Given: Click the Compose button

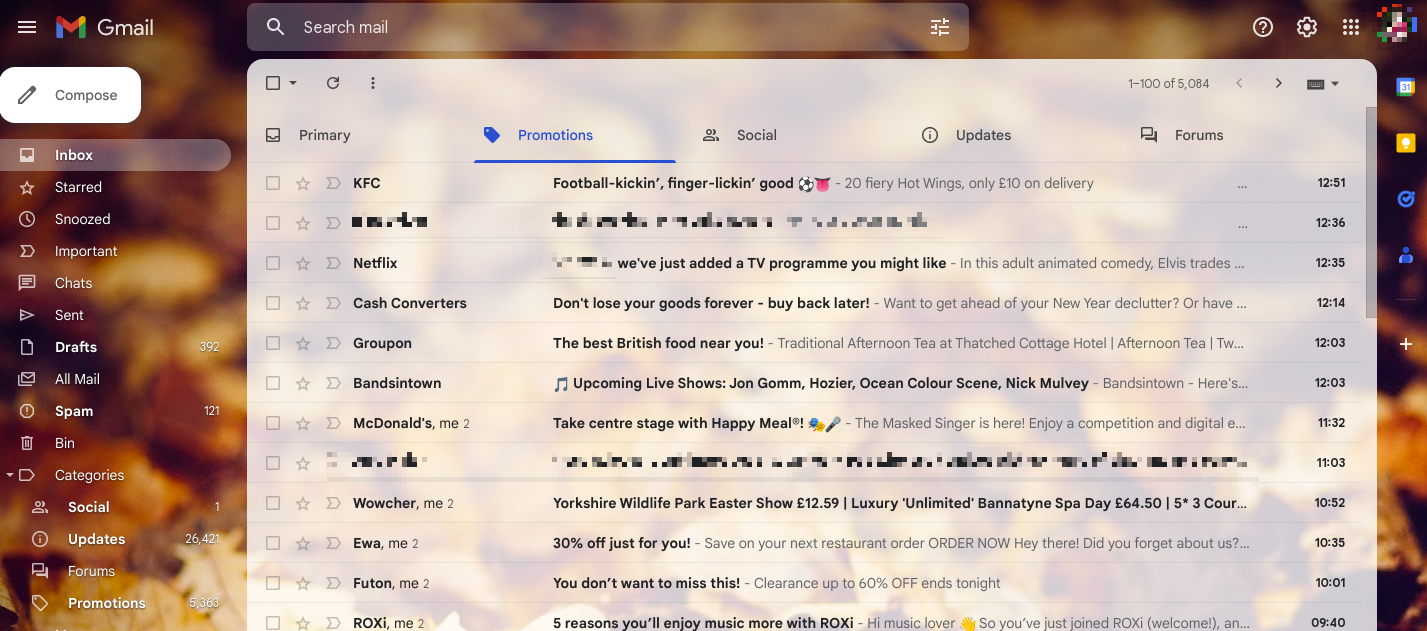Looking at the screenshot, I should [70, 95].
